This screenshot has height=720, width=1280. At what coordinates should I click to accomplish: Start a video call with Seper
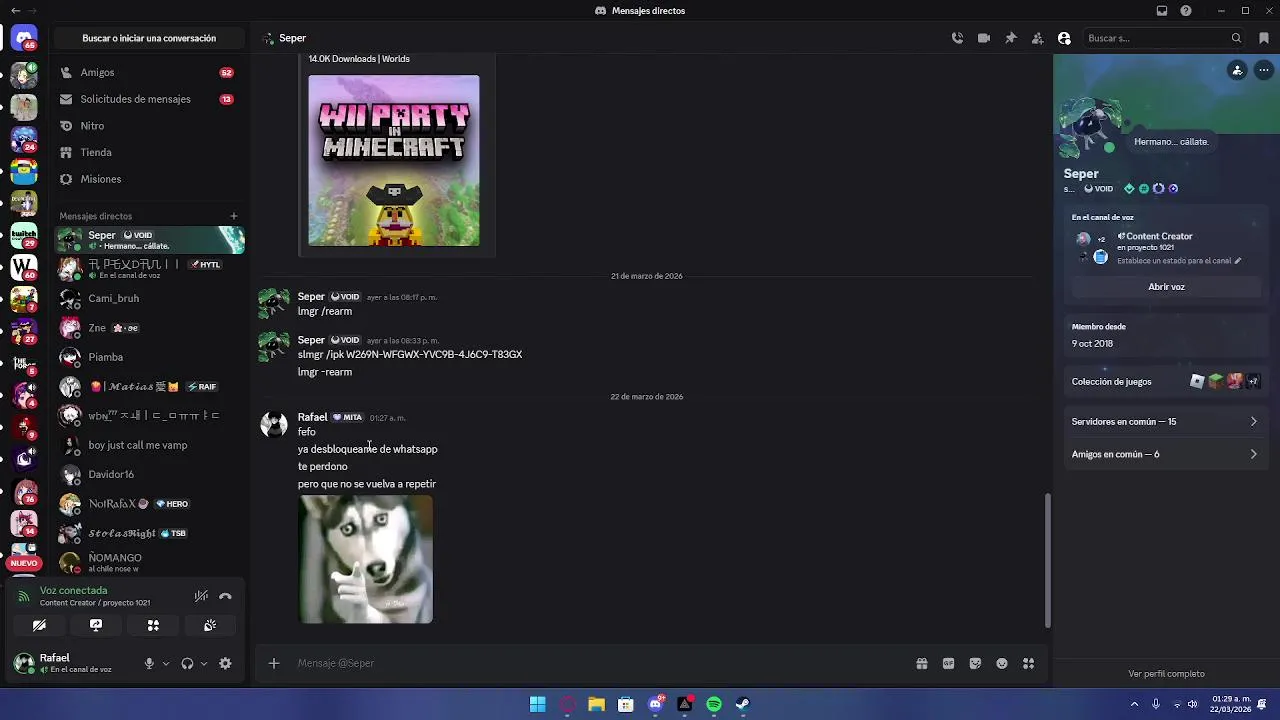tap(984, 38)
